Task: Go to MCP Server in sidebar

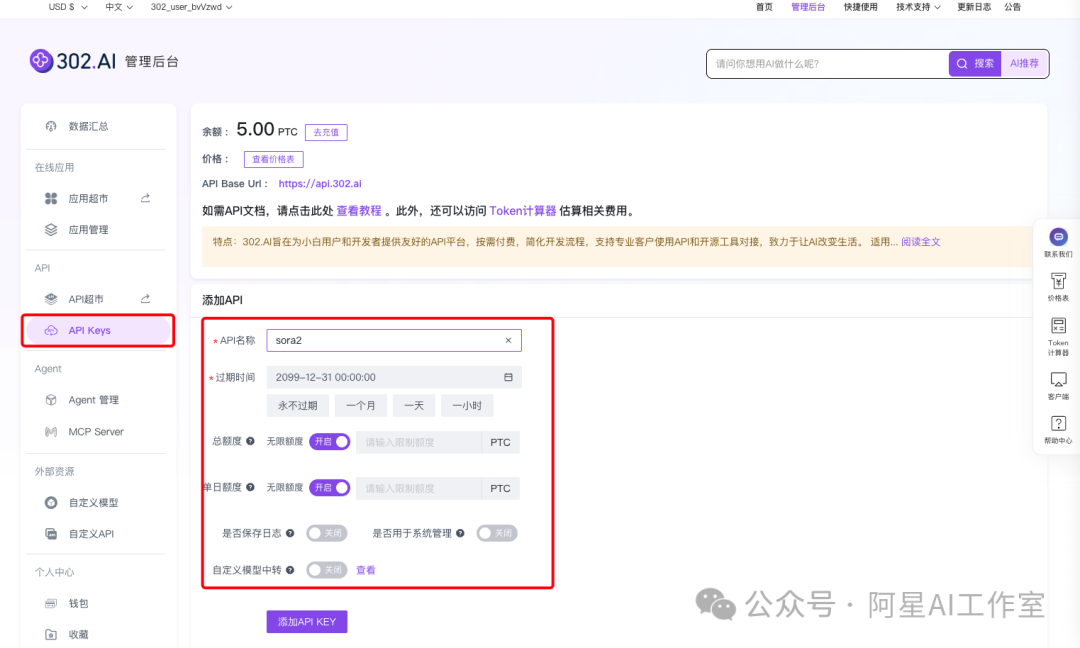Action: 95,432
